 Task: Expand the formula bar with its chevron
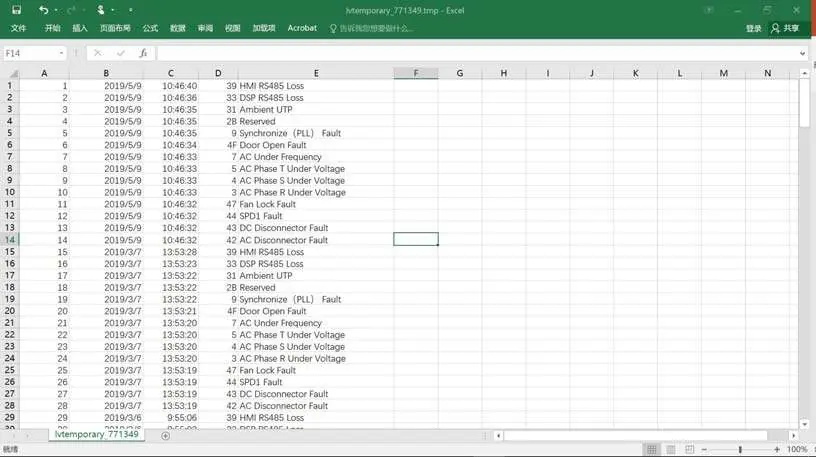802,53
